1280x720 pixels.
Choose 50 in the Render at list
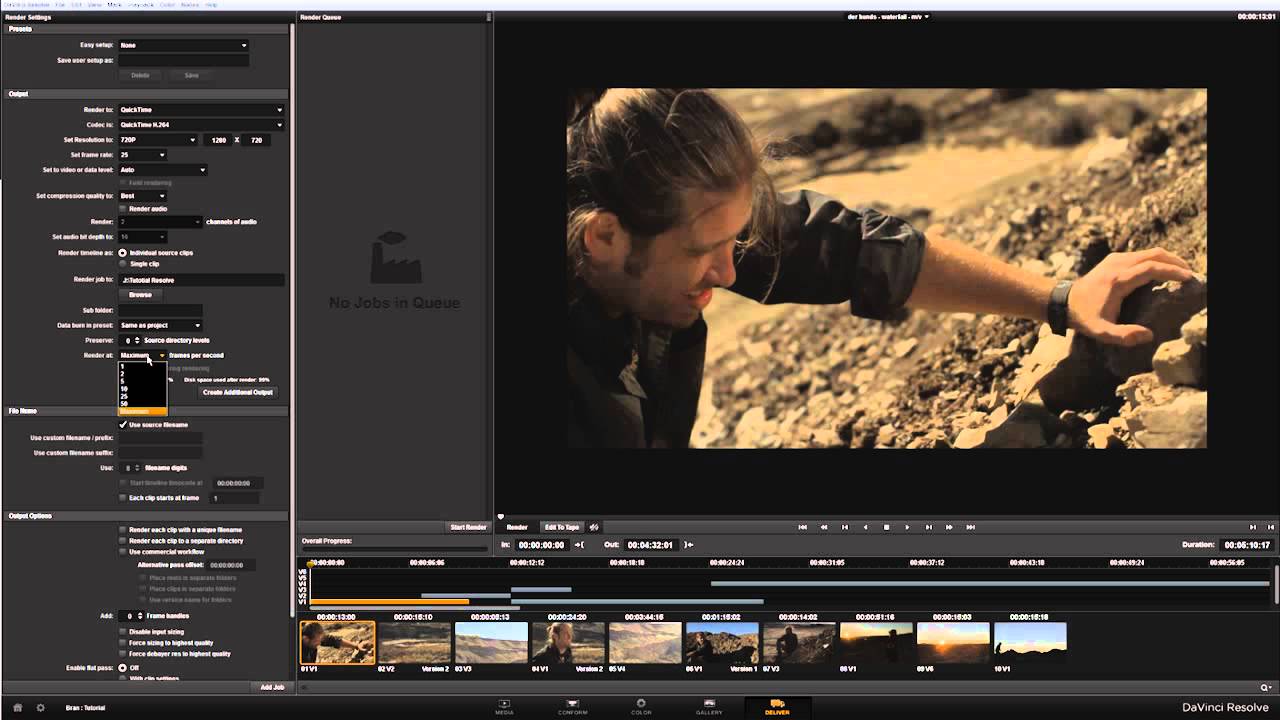[142, 404]
